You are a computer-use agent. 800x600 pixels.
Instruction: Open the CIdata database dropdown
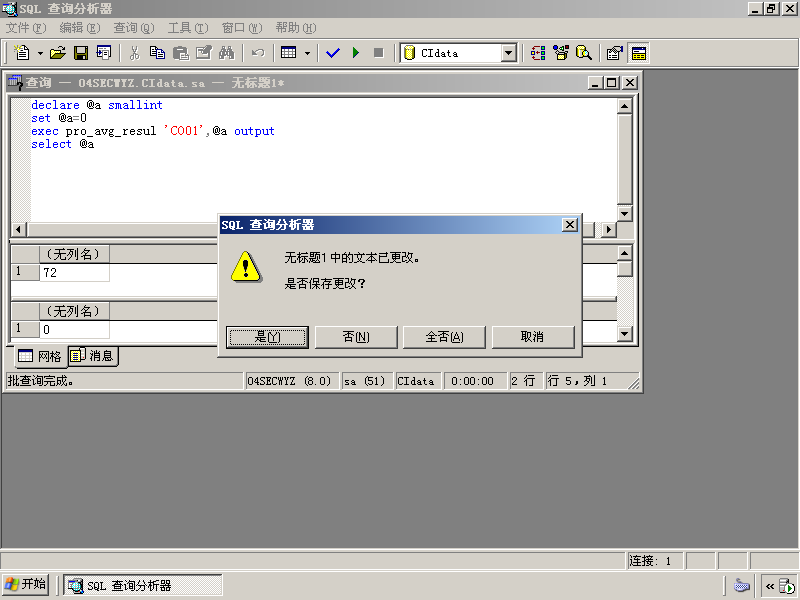(508, 53)
